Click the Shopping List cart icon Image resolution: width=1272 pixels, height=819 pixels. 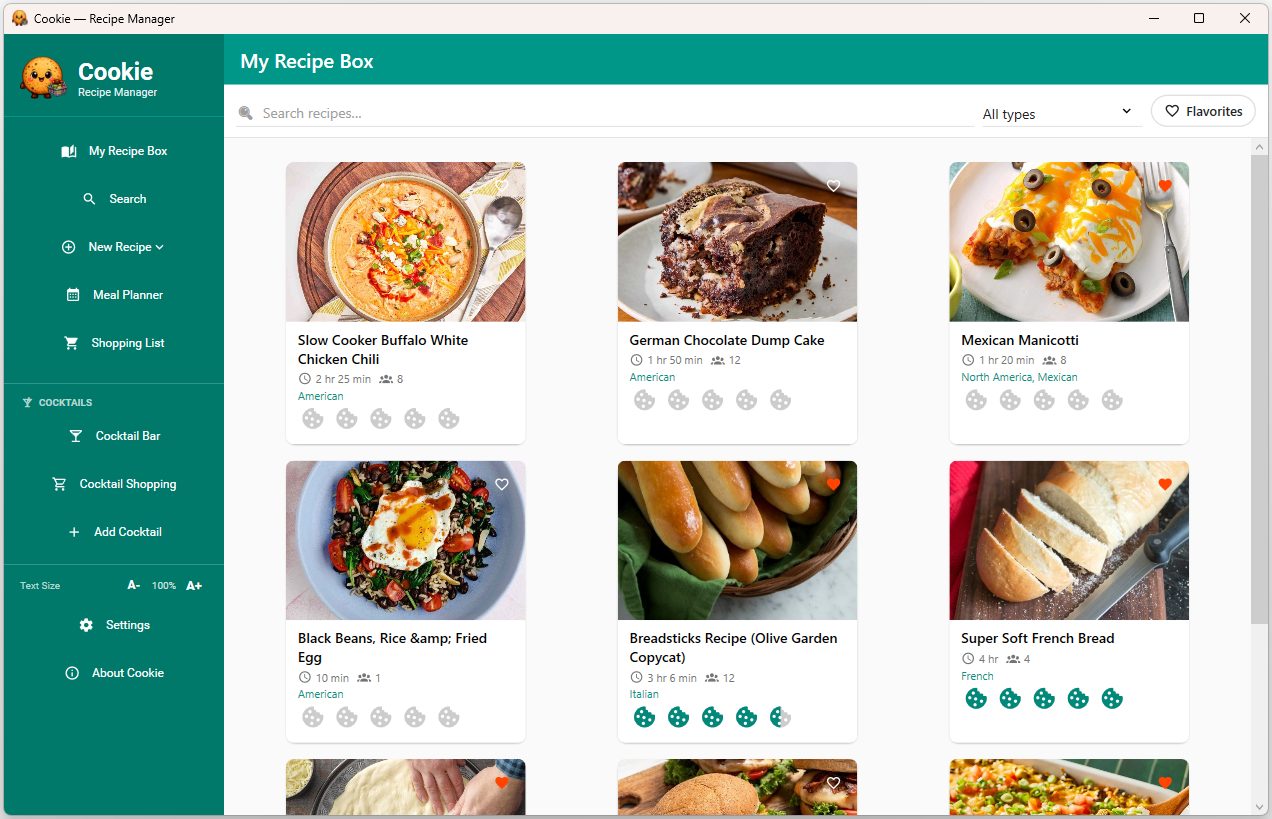[71, 343]
